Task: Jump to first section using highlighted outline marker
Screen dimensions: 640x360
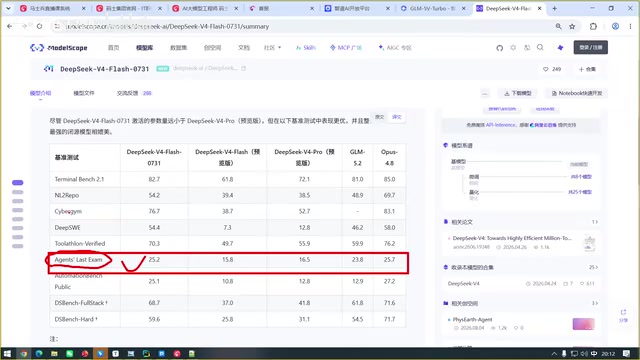Action: click(18, 182)
